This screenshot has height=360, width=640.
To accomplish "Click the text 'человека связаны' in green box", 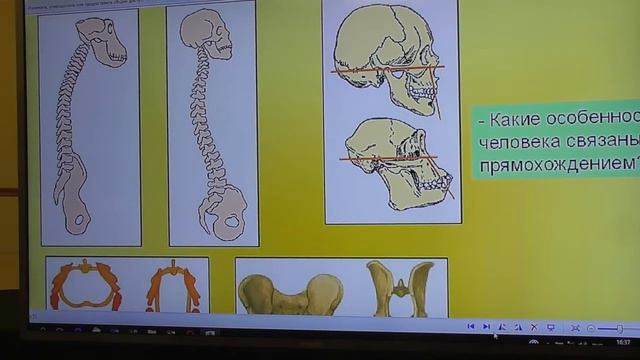I will (559, 142).
